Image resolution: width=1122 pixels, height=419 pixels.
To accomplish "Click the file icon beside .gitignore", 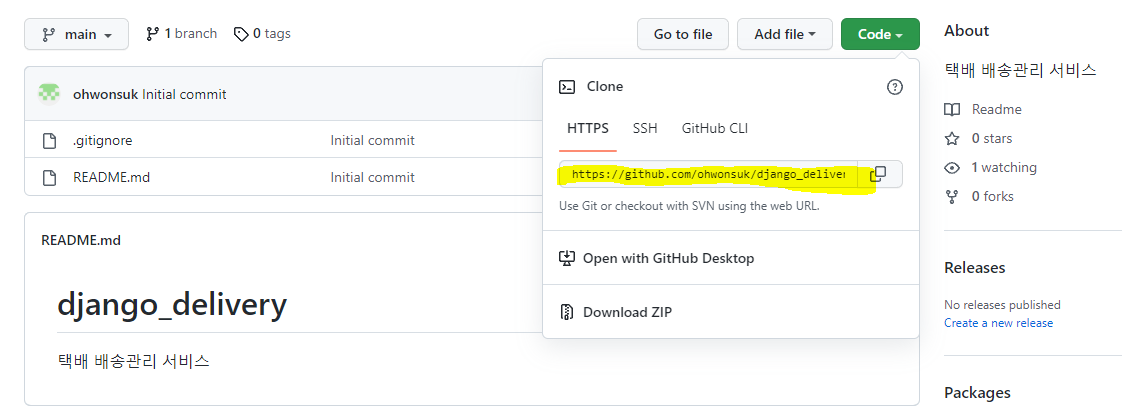I will point(49,141).
